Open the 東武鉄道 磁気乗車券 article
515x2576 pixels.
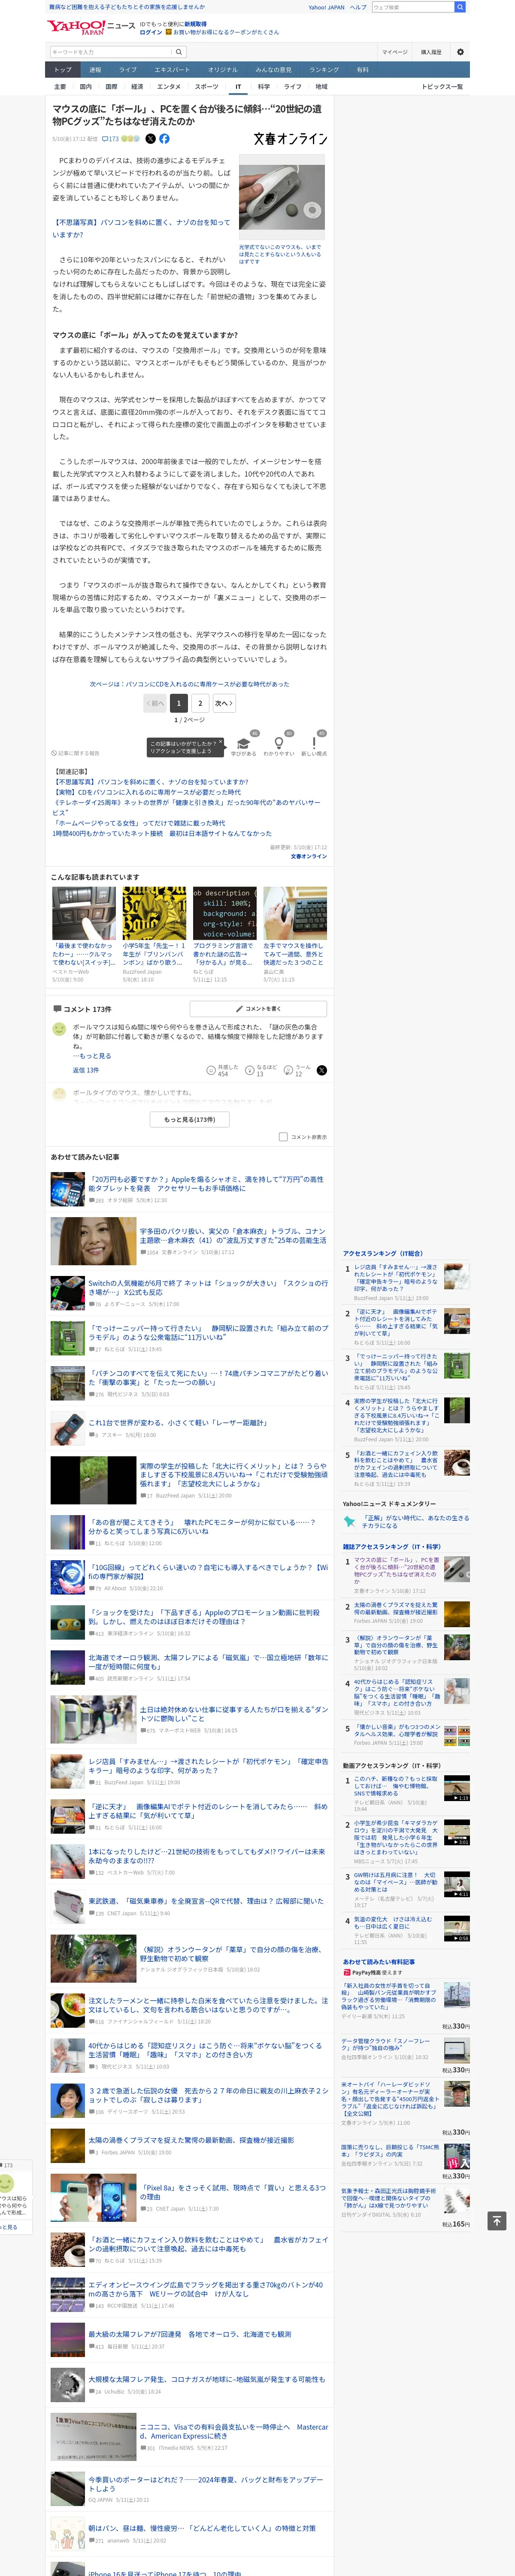click(206, 1901)
